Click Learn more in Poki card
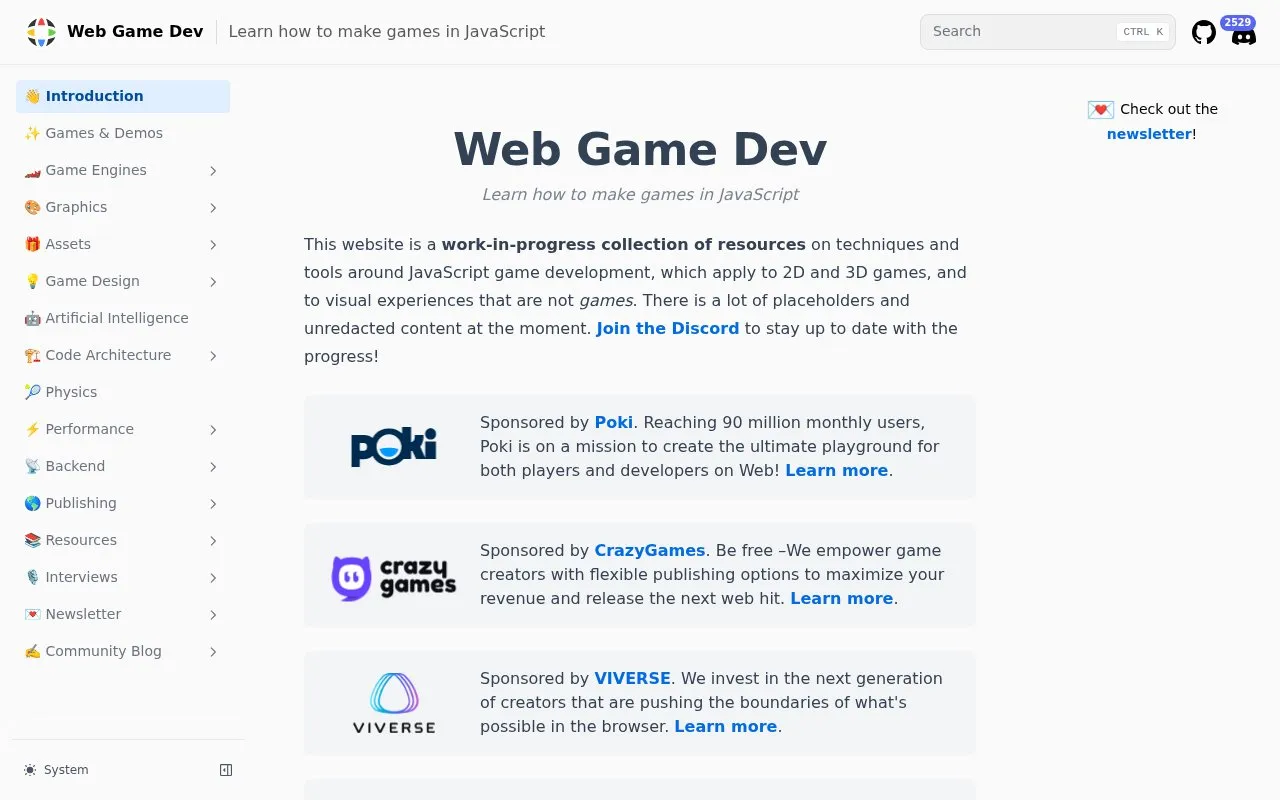Image resolution: width=1280 pixels, height=800 pixels. (836, 470)
